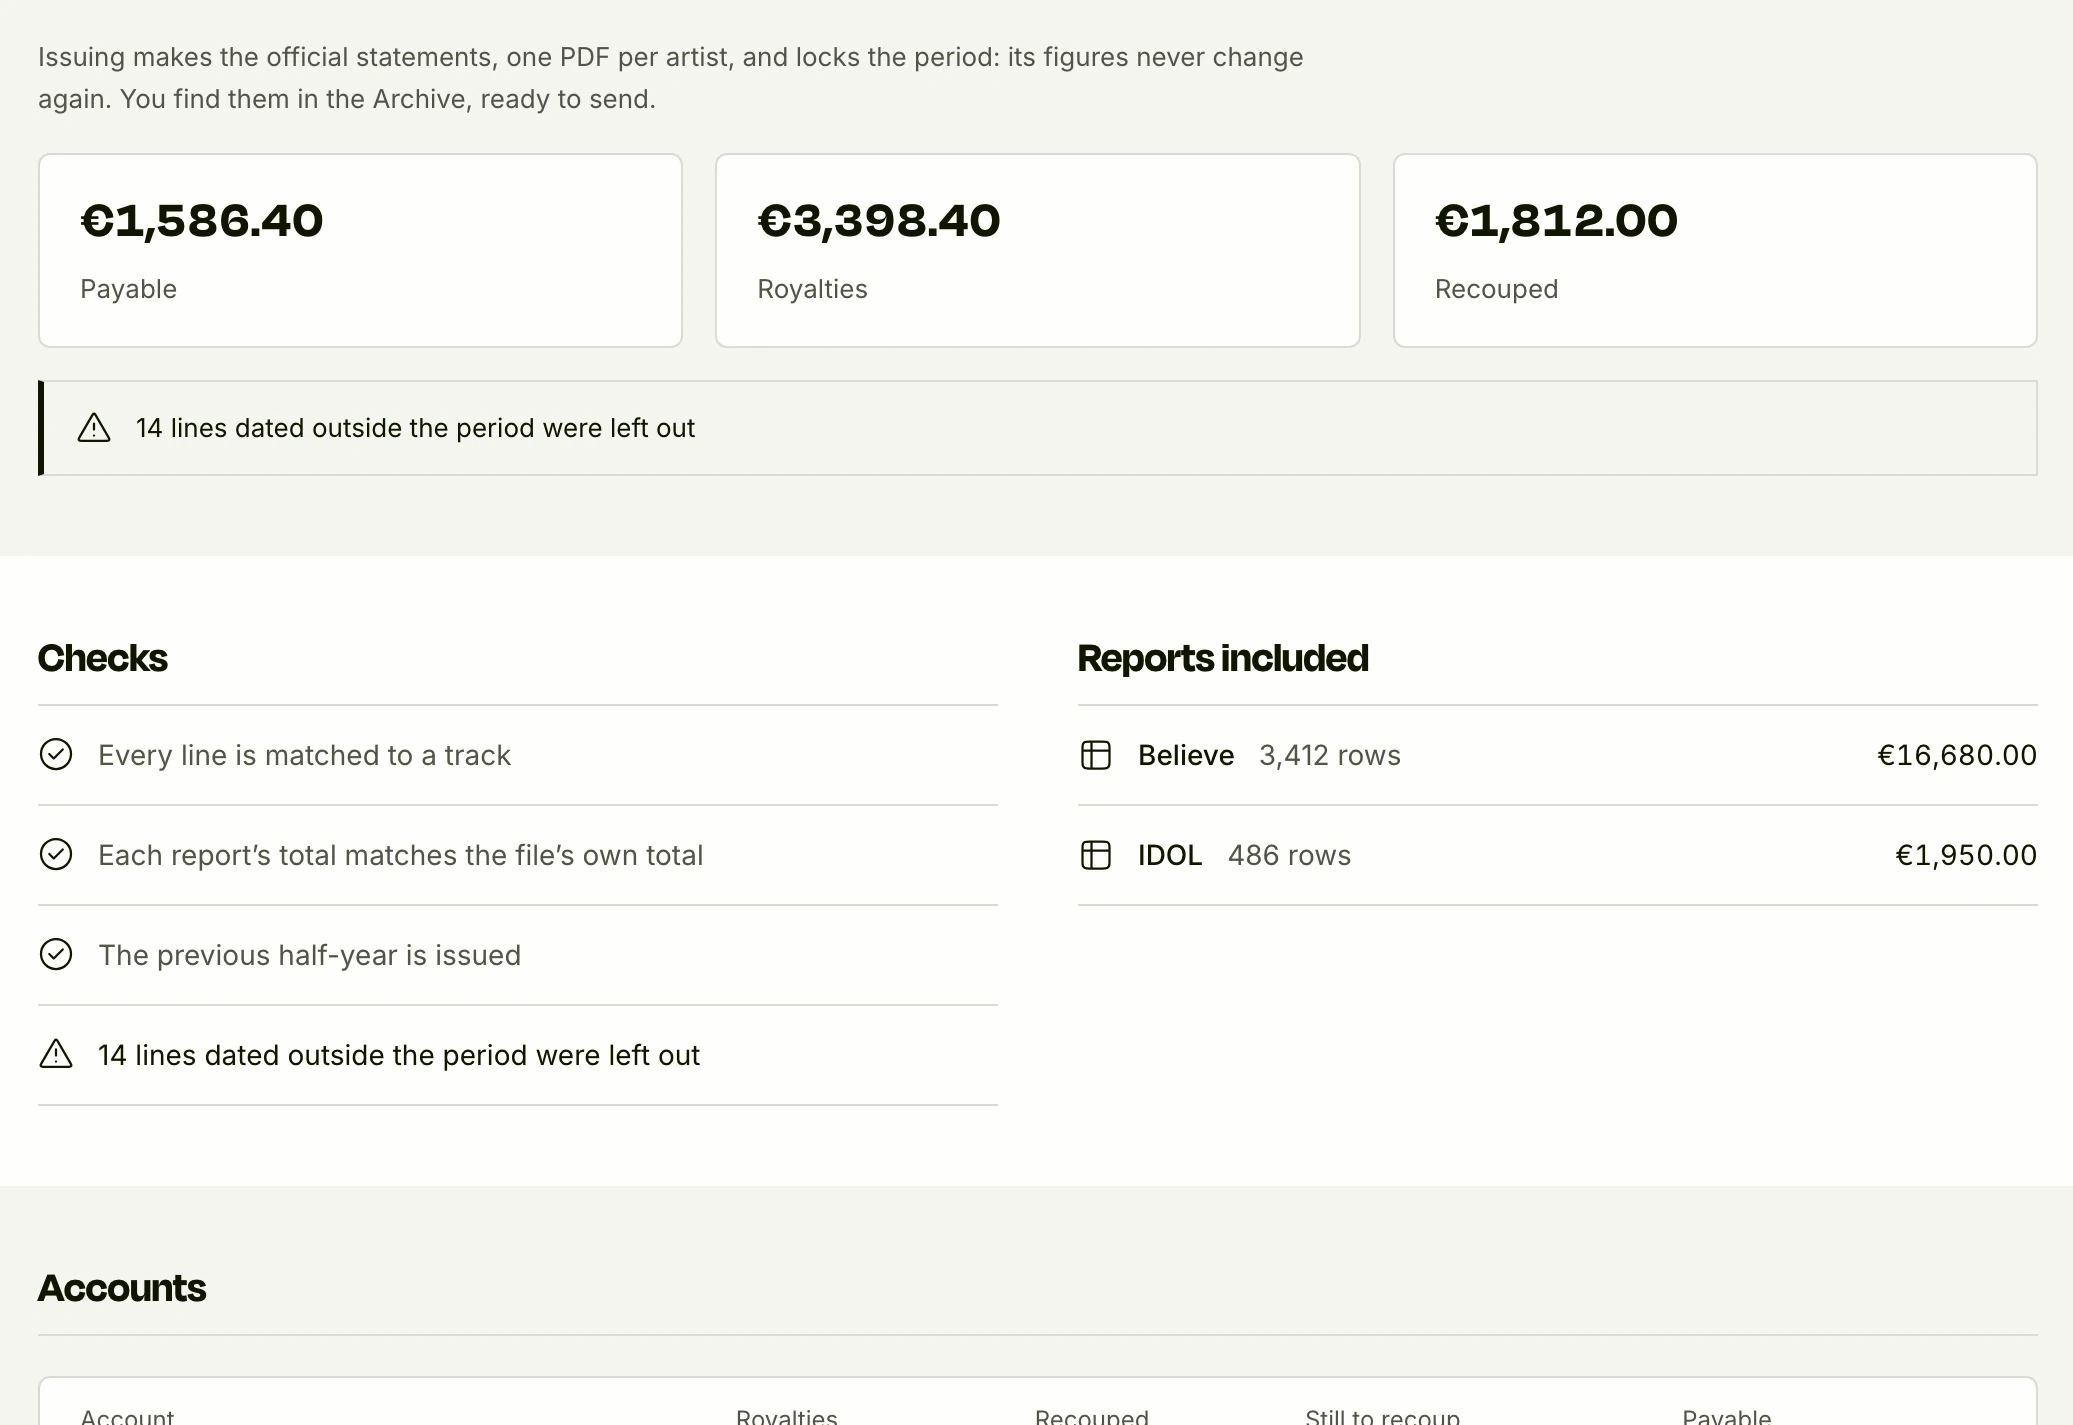Click the checkmark beside 'previous half-year is issued'
Screen dimensions: 2073x1425
tap(56, 955)
